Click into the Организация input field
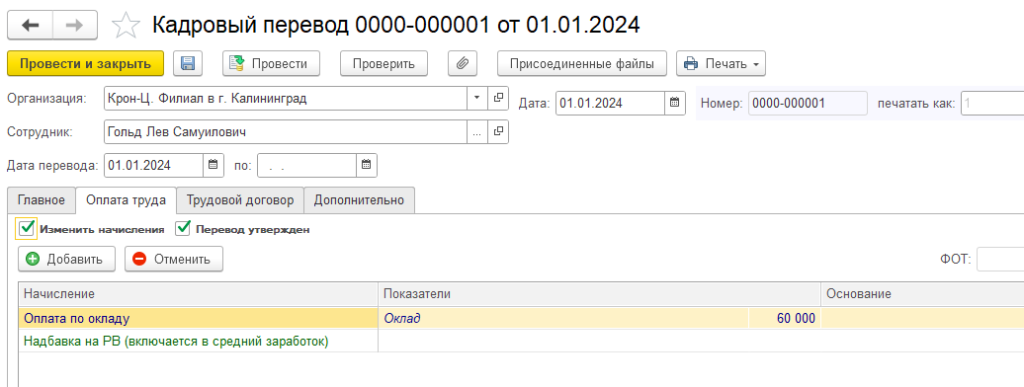This screenshot has height=387, width=1024. click(285, 98)
